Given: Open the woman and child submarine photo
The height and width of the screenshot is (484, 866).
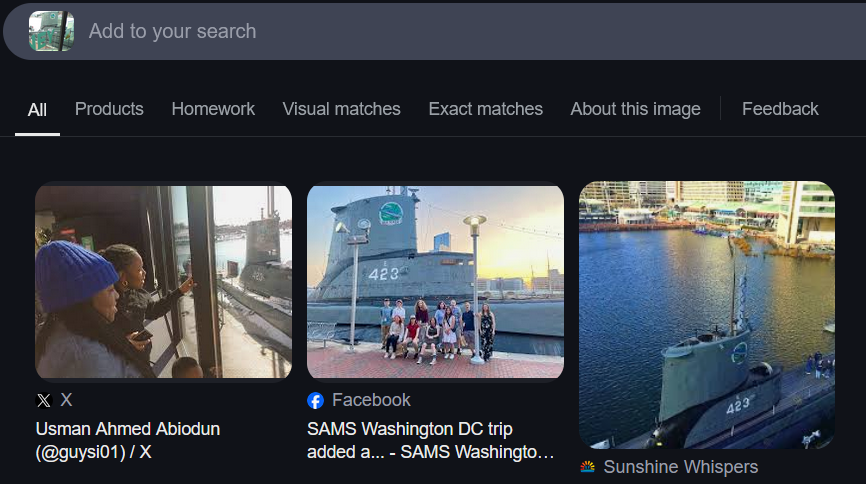Looking at the screenshot, I should click(163, 281).
